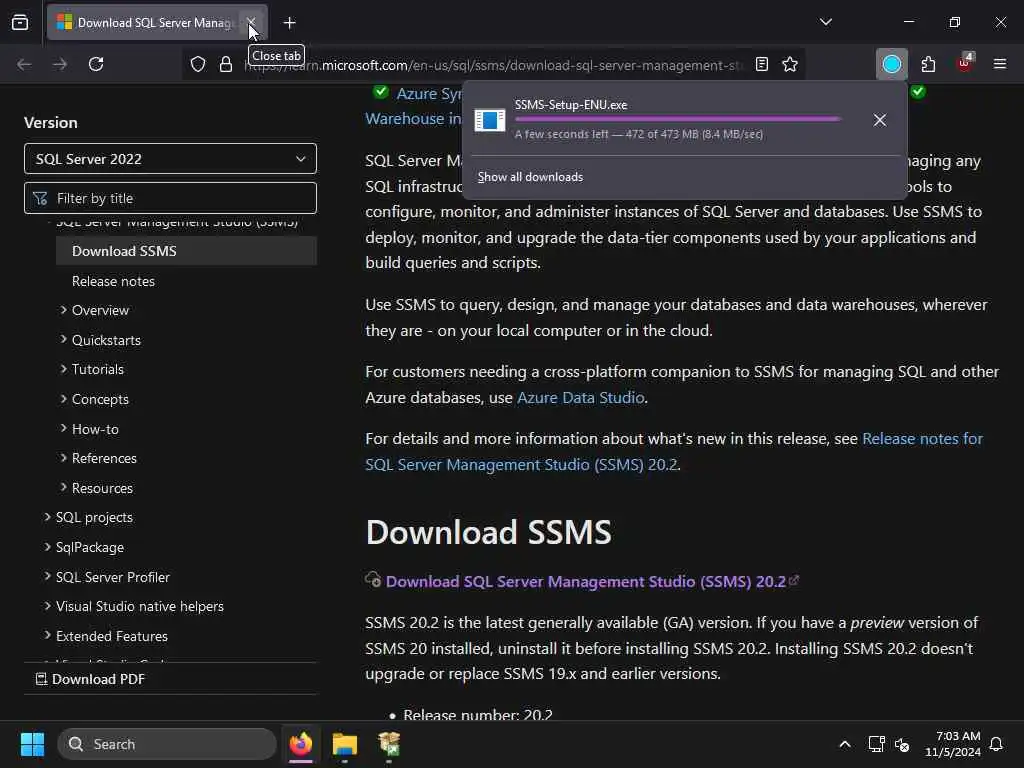The width and height of the screenshot is (1024, 768).
Task: Expand the Extended Features node
Action: coord(47,635)
